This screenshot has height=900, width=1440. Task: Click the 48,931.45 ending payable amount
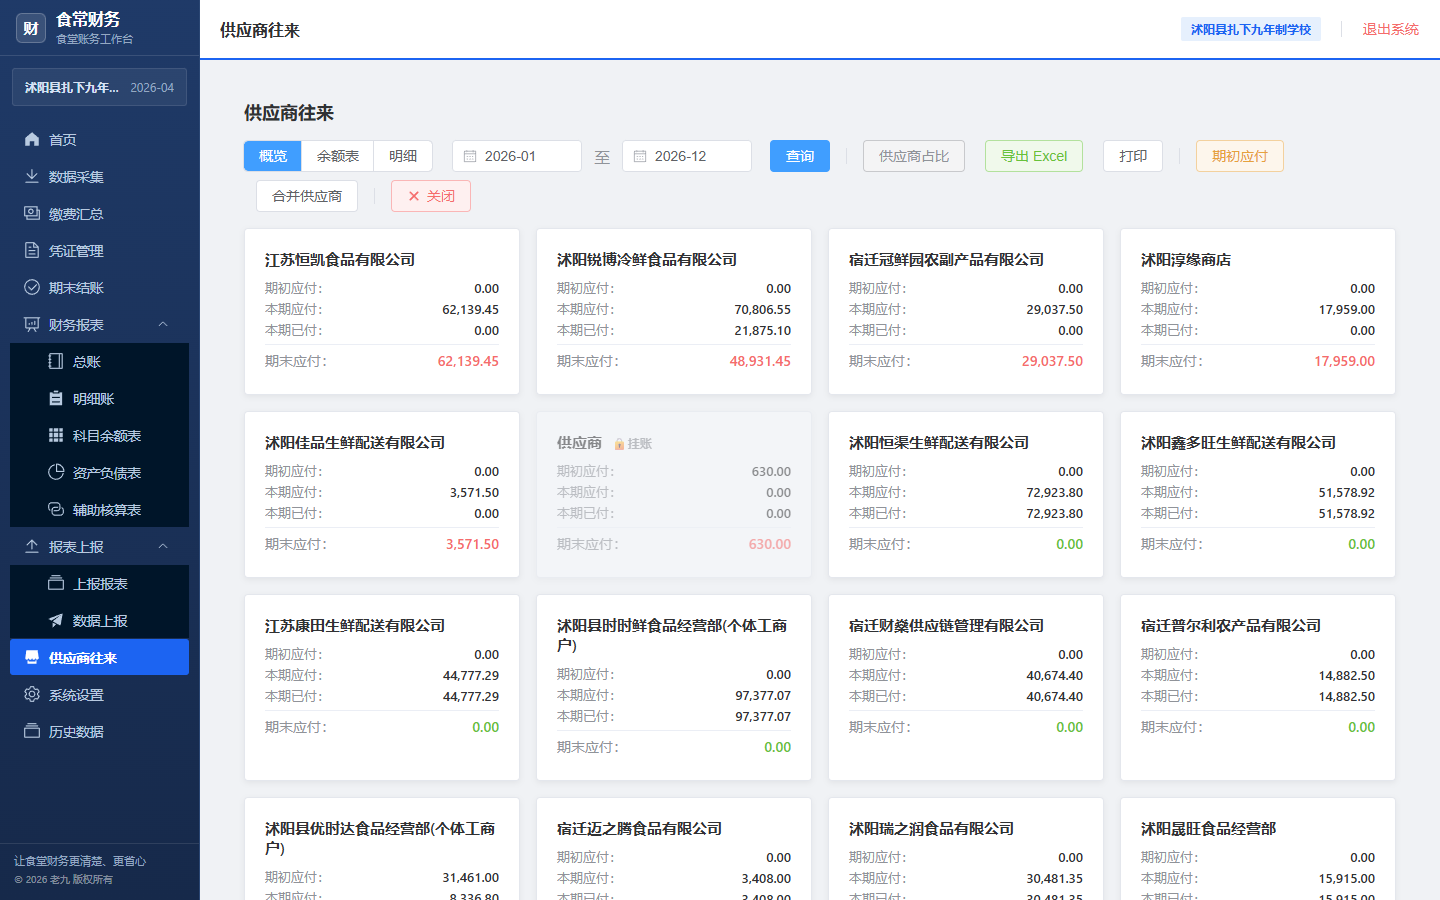tap(760, 361)
